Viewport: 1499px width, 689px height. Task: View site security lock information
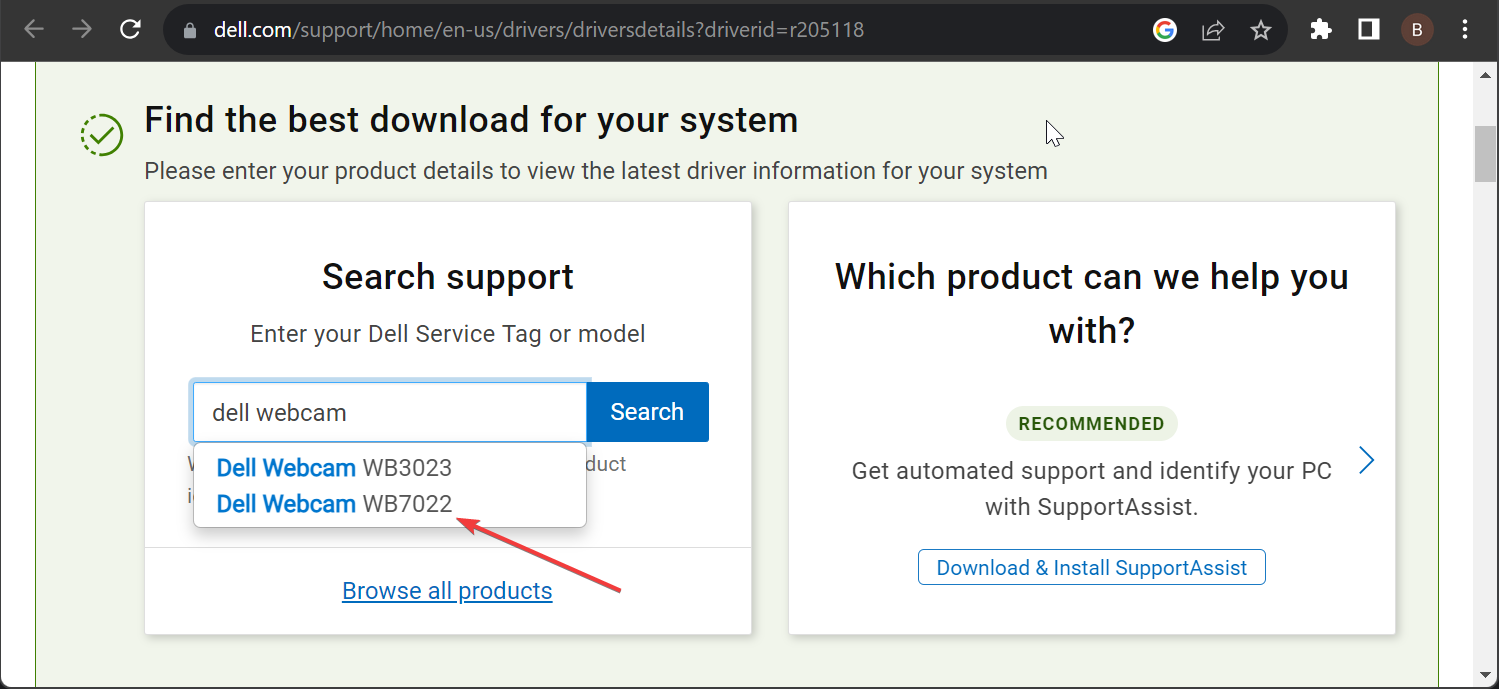pos(190,30)
